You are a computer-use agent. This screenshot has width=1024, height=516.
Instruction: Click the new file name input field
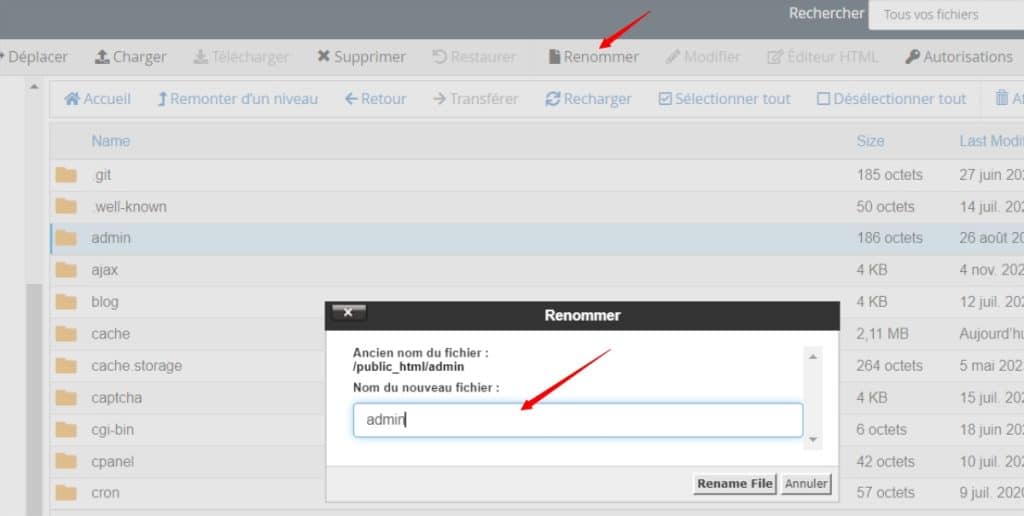tap(578, 420)
